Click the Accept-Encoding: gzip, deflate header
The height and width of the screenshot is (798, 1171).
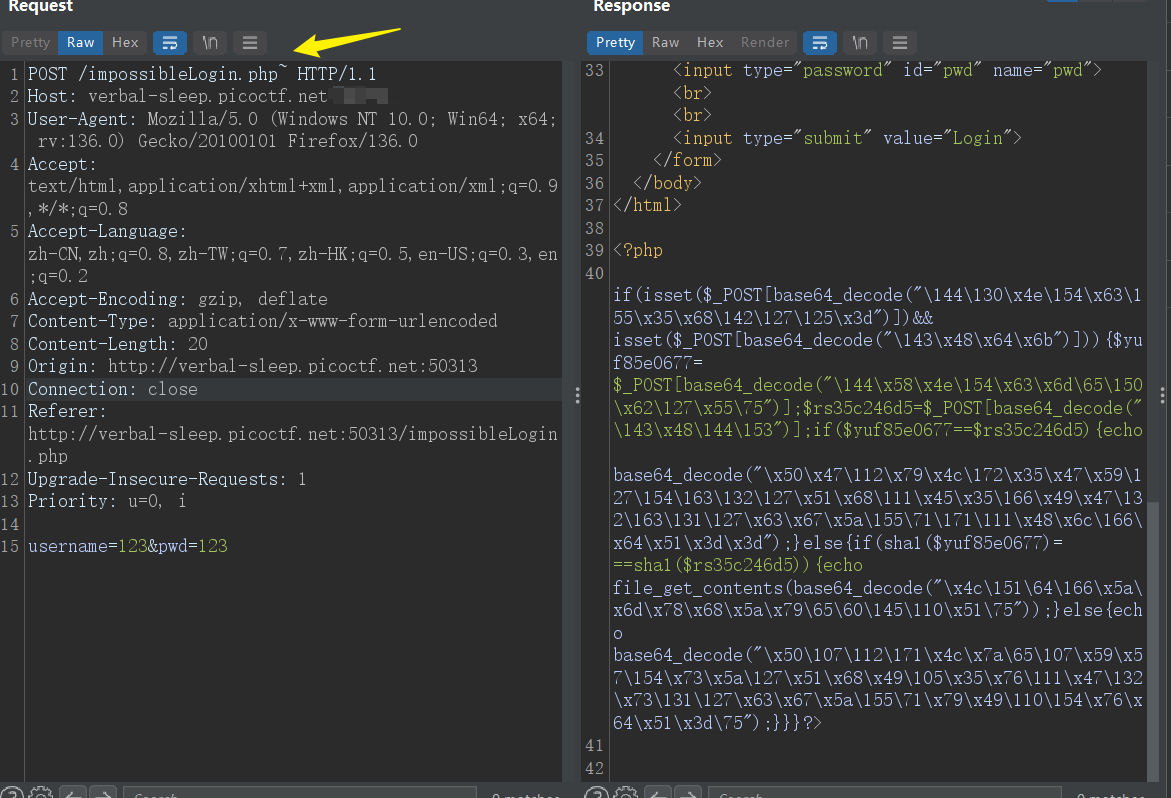pyautogui.click(x=178, y=299)
